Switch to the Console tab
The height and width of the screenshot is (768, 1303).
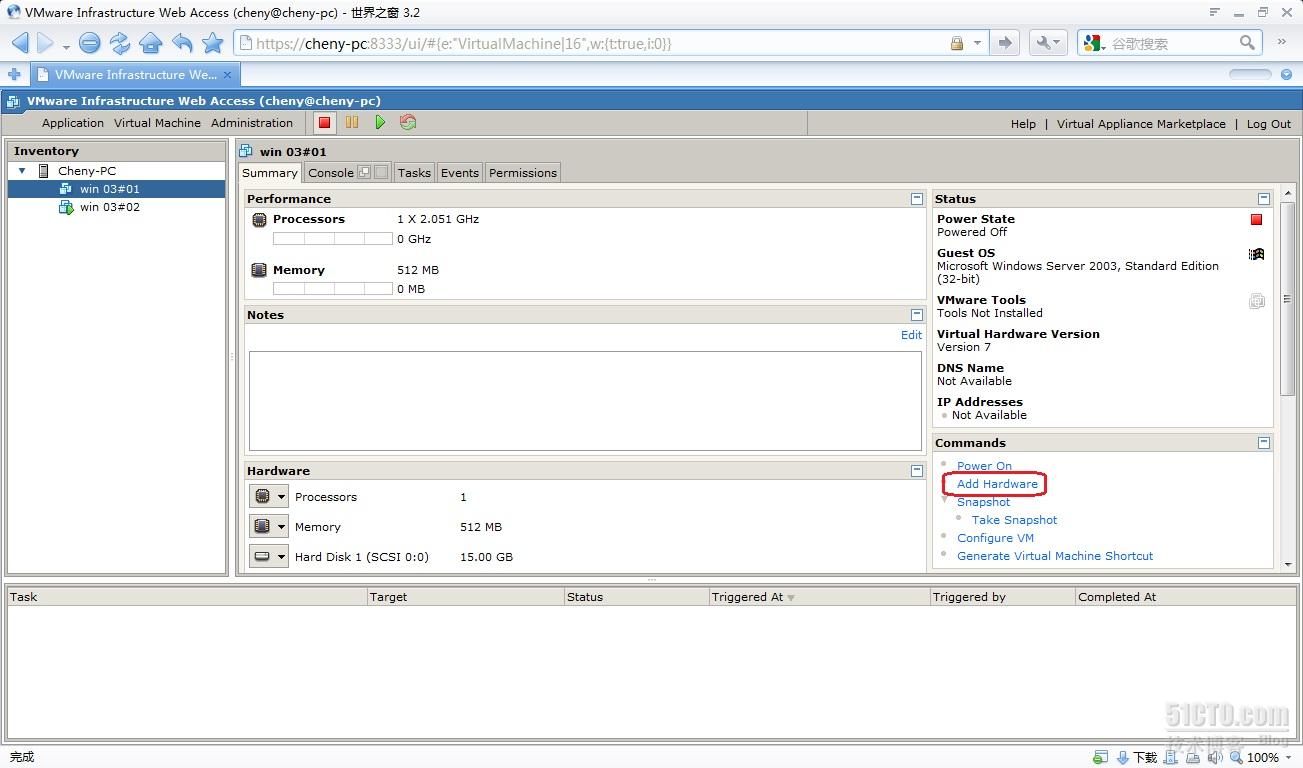[x=347, y=173]
